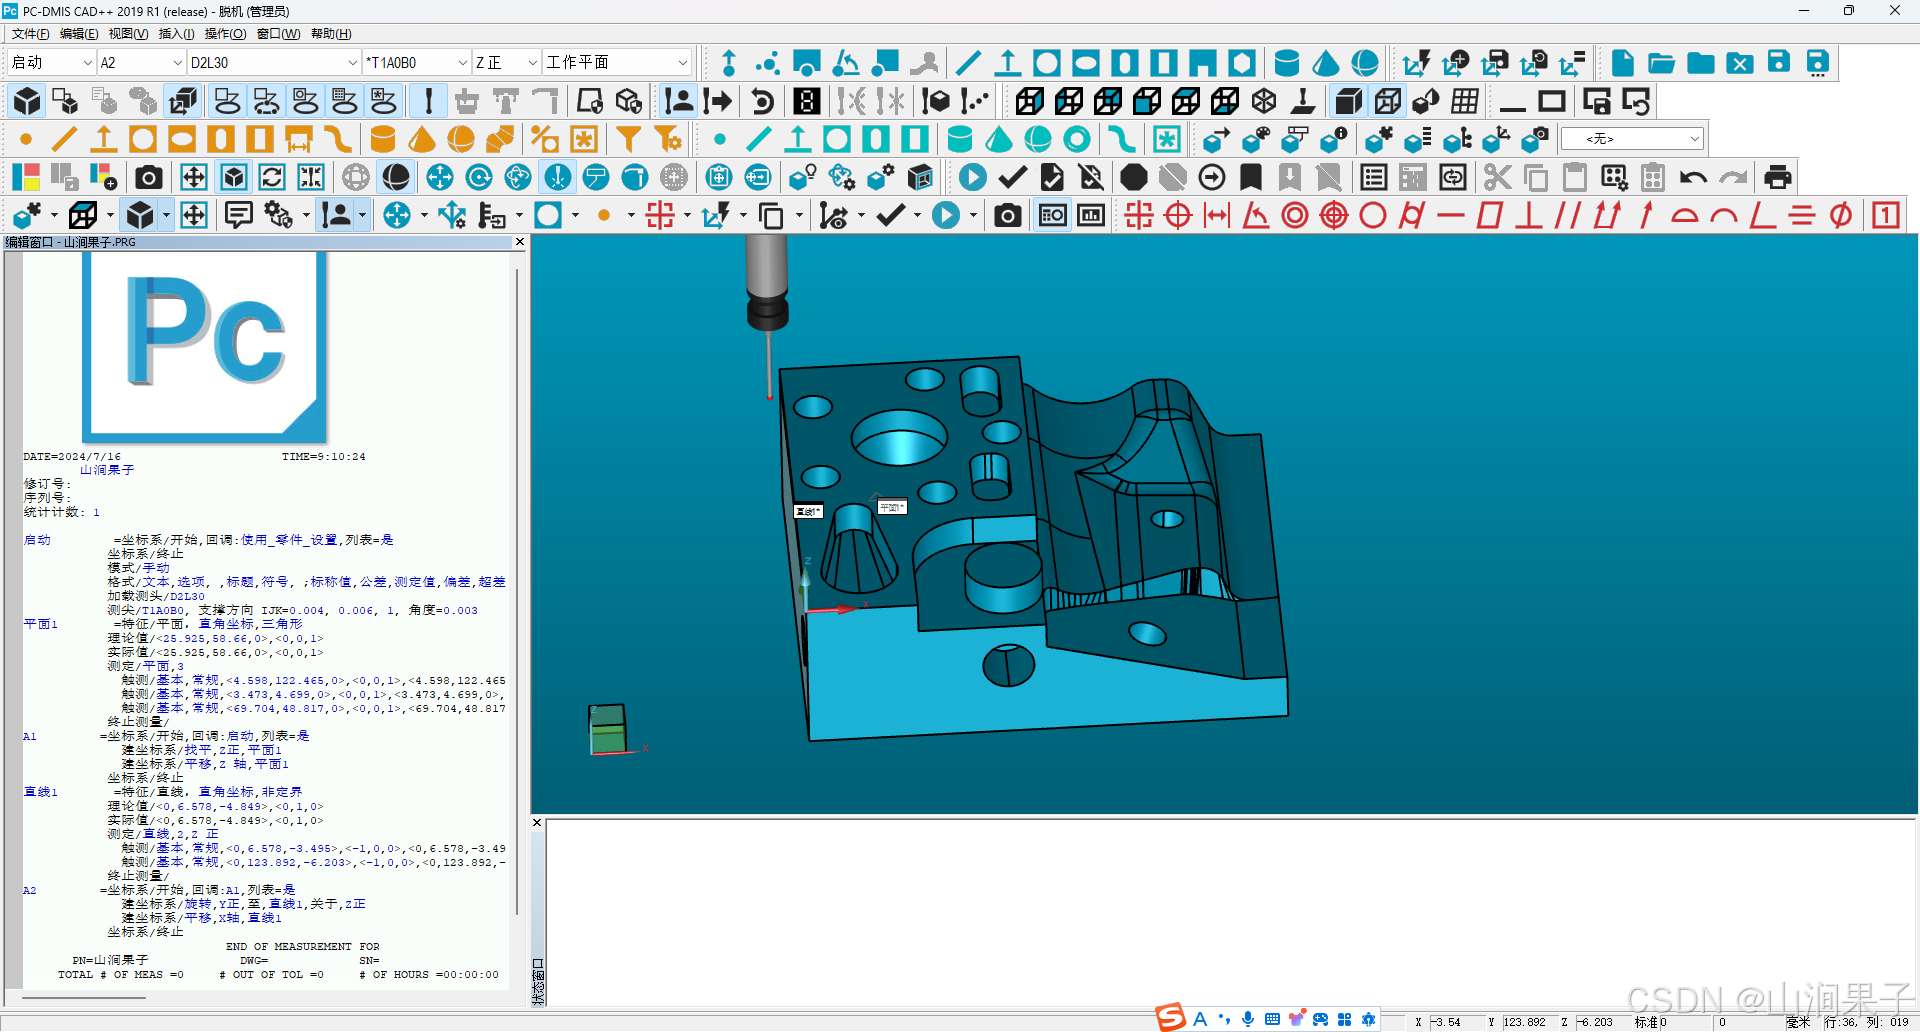Open the probe readout digit display
This screenshot has width=1920, height=1032.
(x=807, y=101)
